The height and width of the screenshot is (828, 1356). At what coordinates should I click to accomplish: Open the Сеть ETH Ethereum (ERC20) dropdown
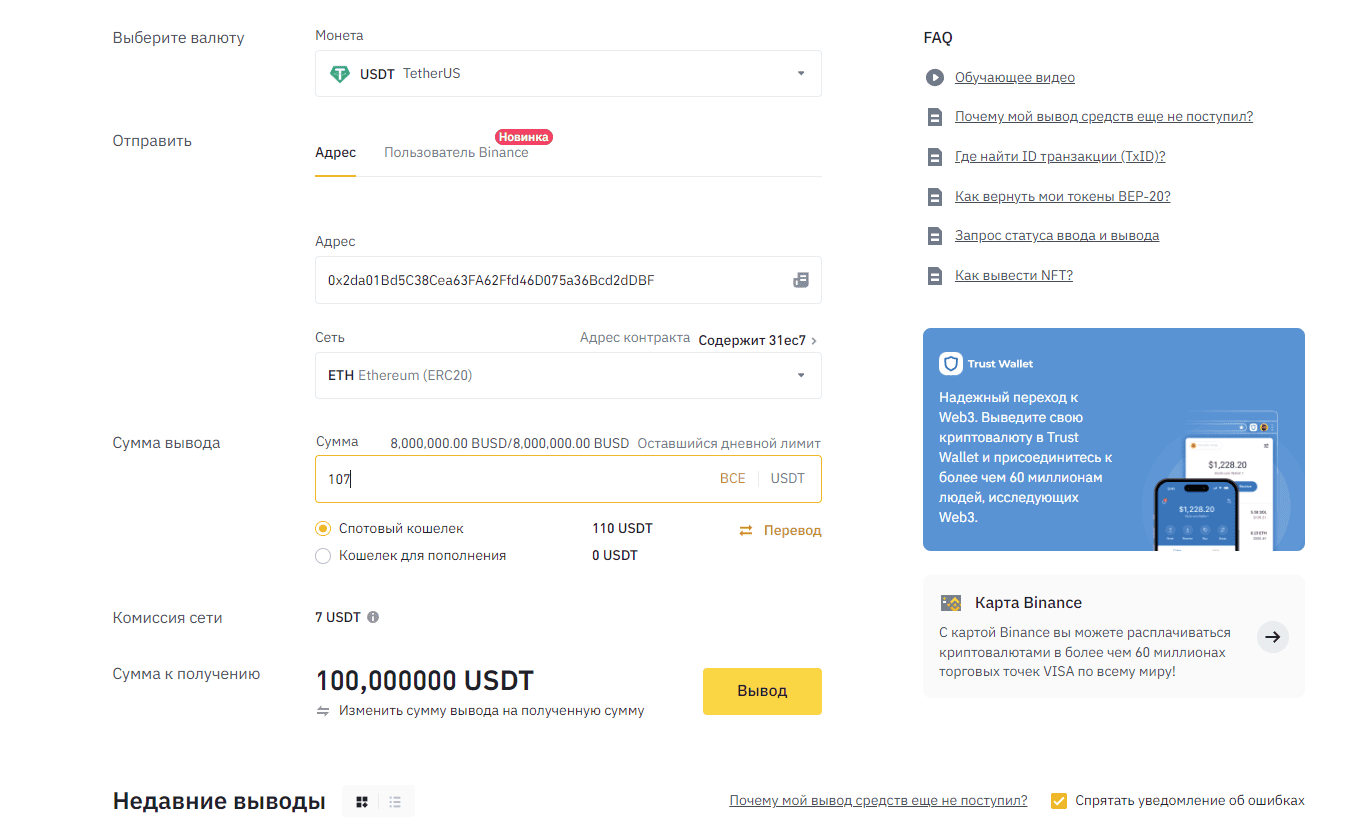click(568, 375)
